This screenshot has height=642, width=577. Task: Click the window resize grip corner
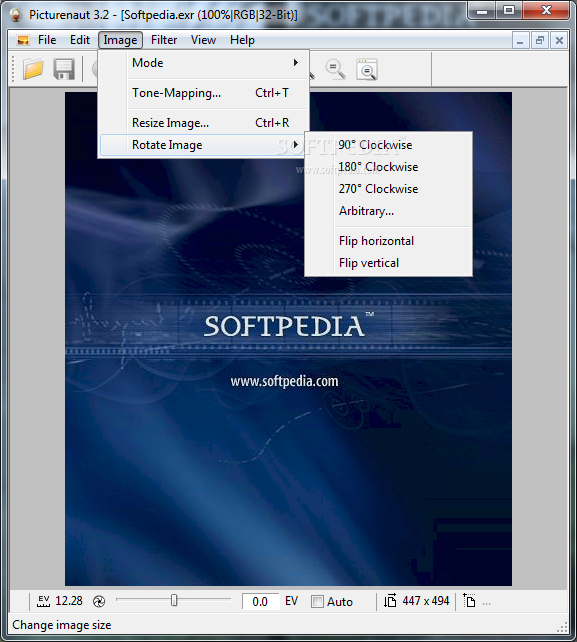click(x=563, y=627)
